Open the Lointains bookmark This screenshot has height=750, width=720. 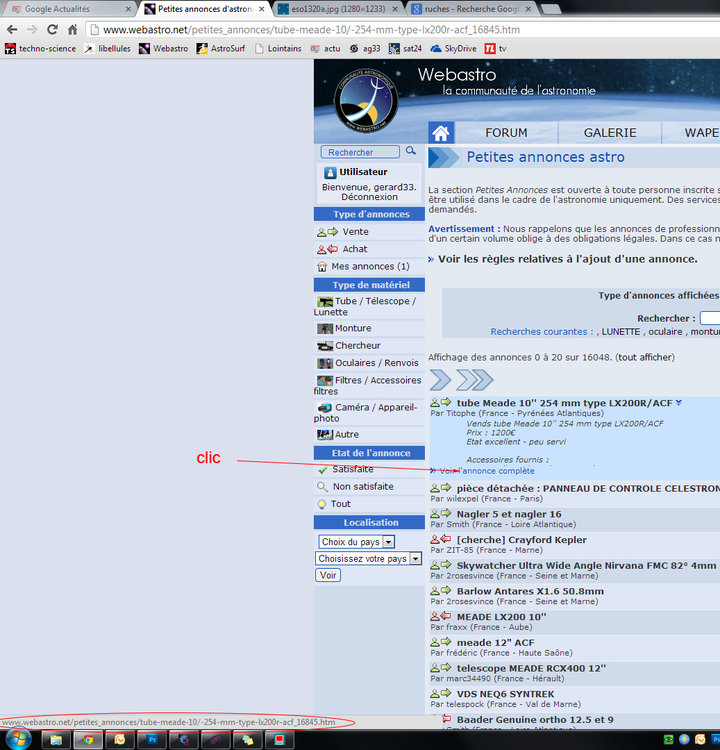[278, 48]
